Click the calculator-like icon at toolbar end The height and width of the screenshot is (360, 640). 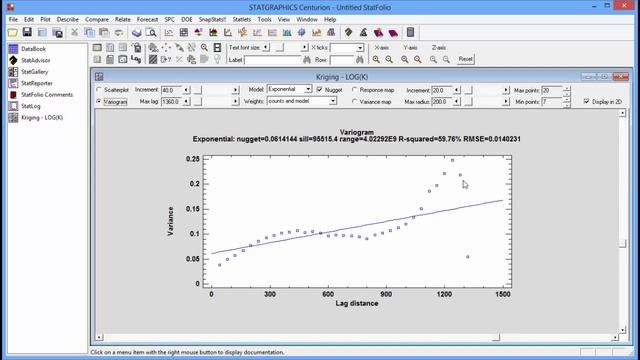point(410,33)
